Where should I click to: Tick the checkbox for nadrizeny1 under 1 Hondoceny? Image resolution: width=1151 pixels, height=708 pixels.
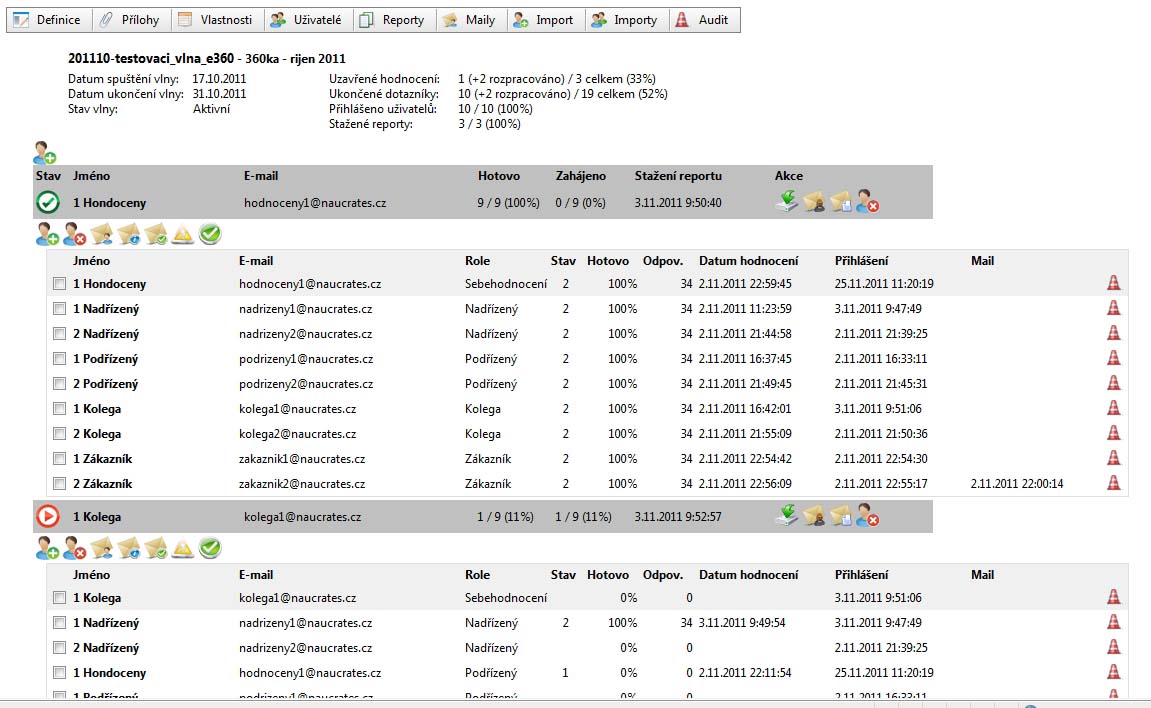point(60,309)
